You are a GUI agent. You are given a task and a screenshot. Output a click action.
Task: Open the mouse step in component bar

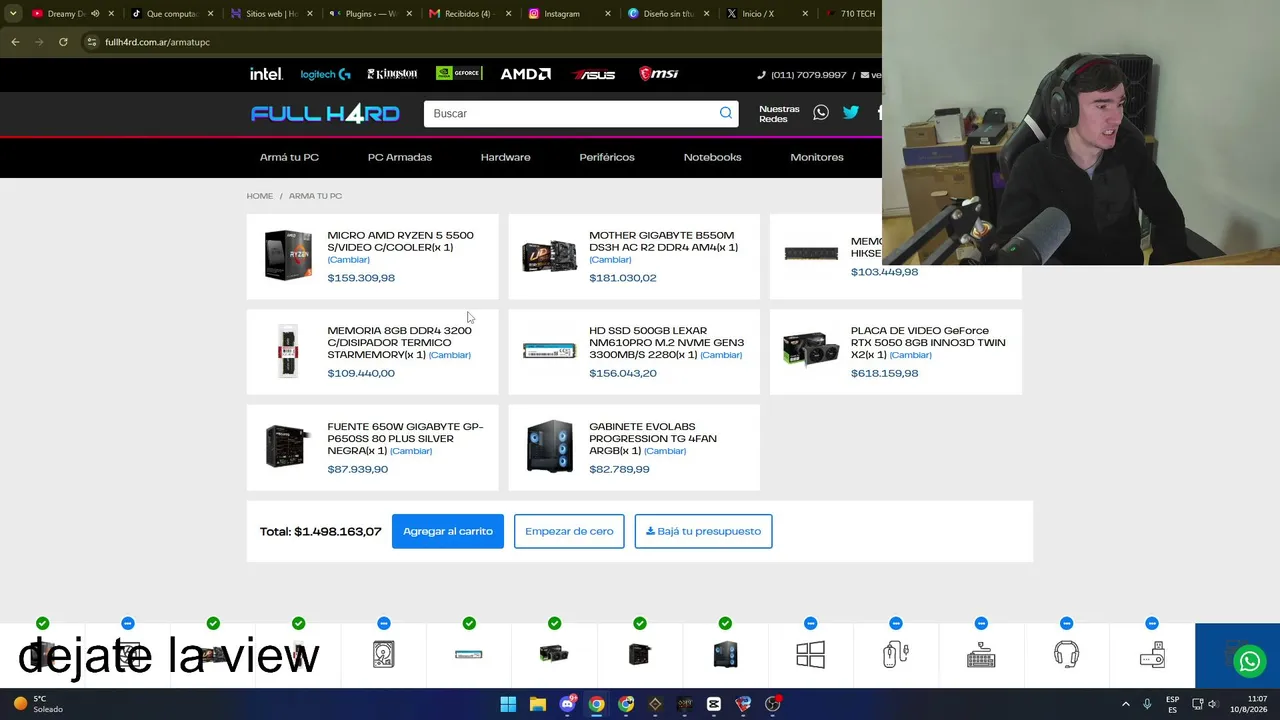tap(896, 655)
